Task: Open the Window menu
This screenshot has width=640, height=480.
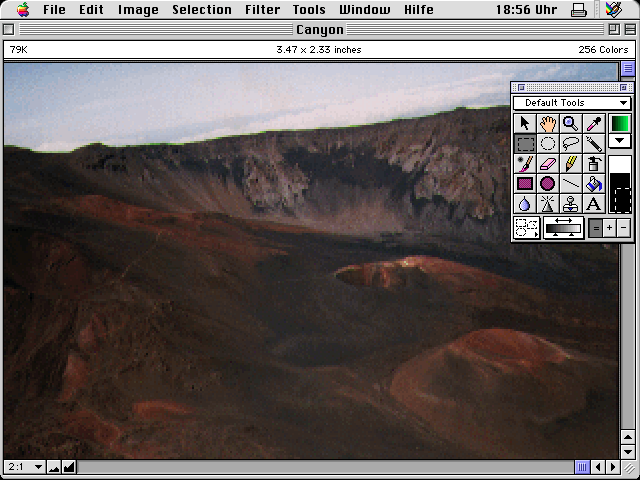Action: click(x=364, y=9)
